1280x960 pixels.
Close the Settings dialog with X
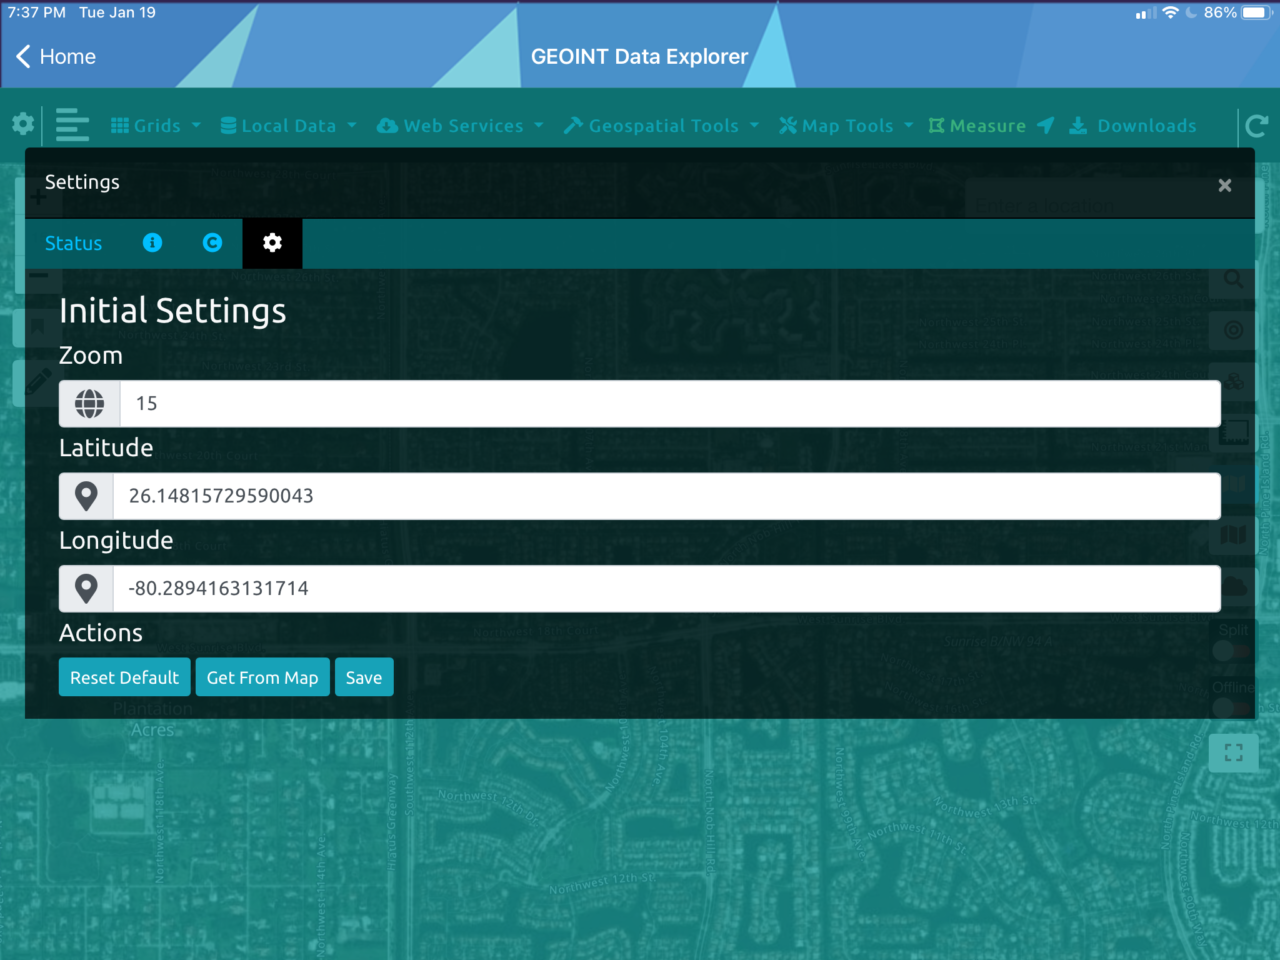(1225, 185)
